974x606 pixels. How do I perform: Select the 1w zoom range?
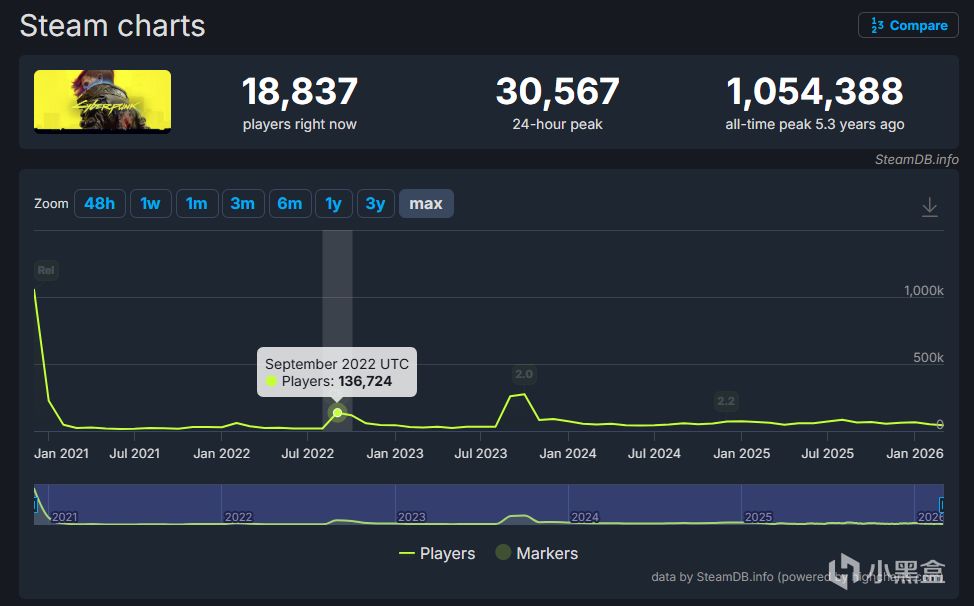point(150,204)
